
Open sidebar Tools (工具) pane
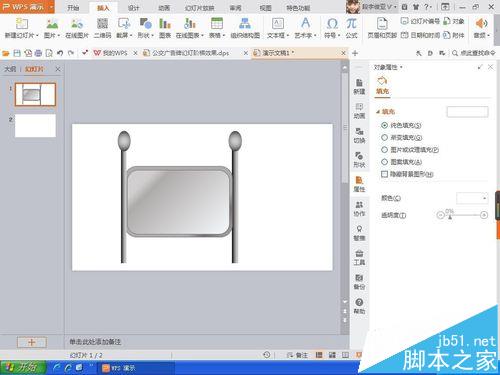[x=359, y=257]
